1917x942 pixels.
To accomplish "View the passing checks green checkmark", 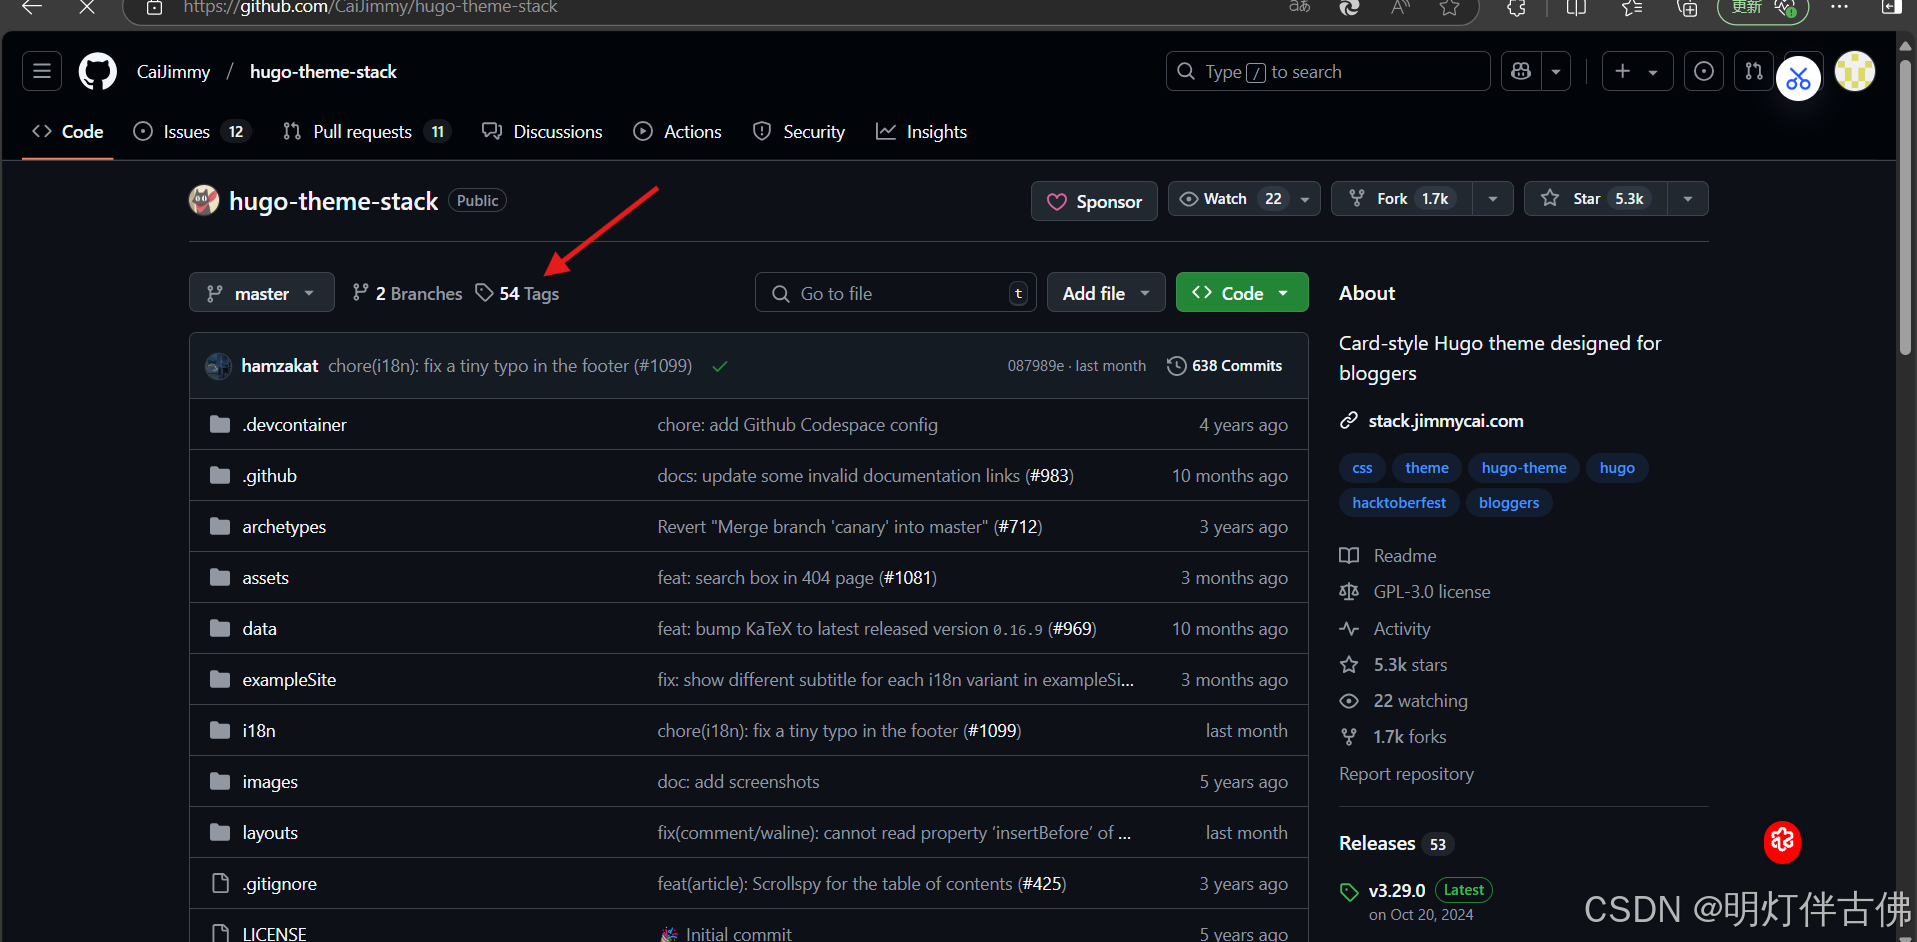I will click(720, 366).
